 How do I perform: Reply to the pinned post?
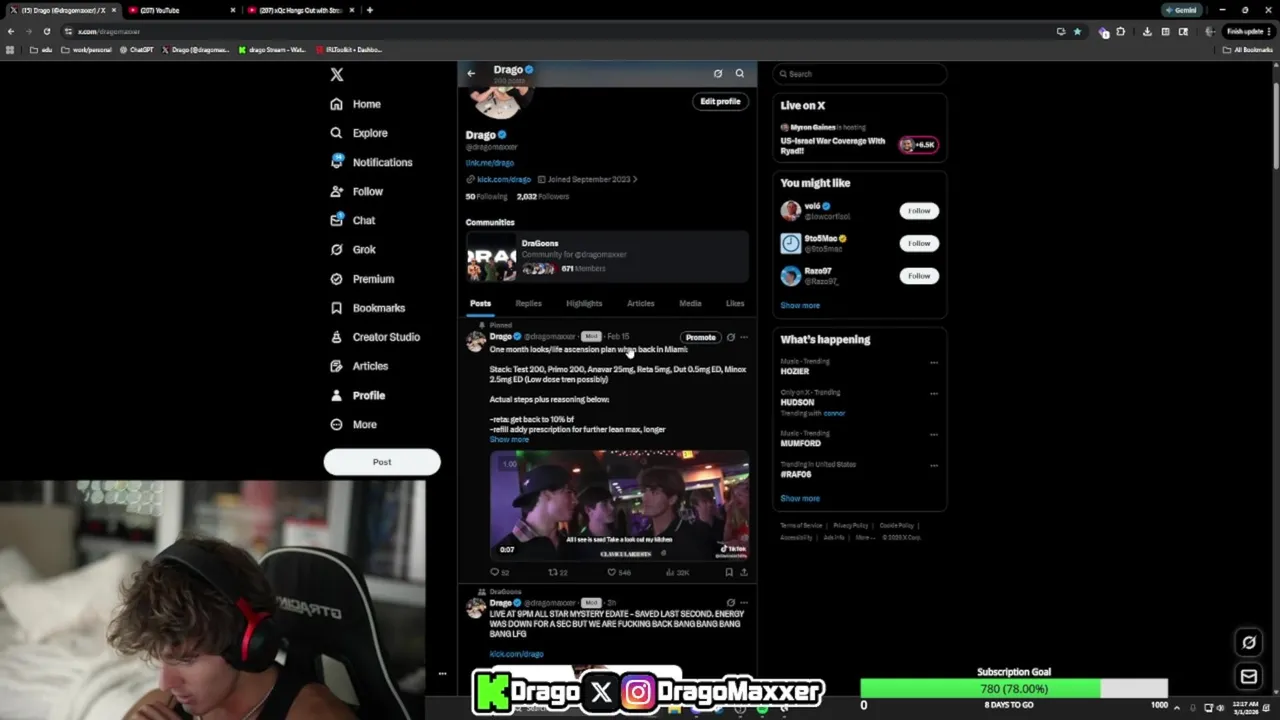pos(498,573)
